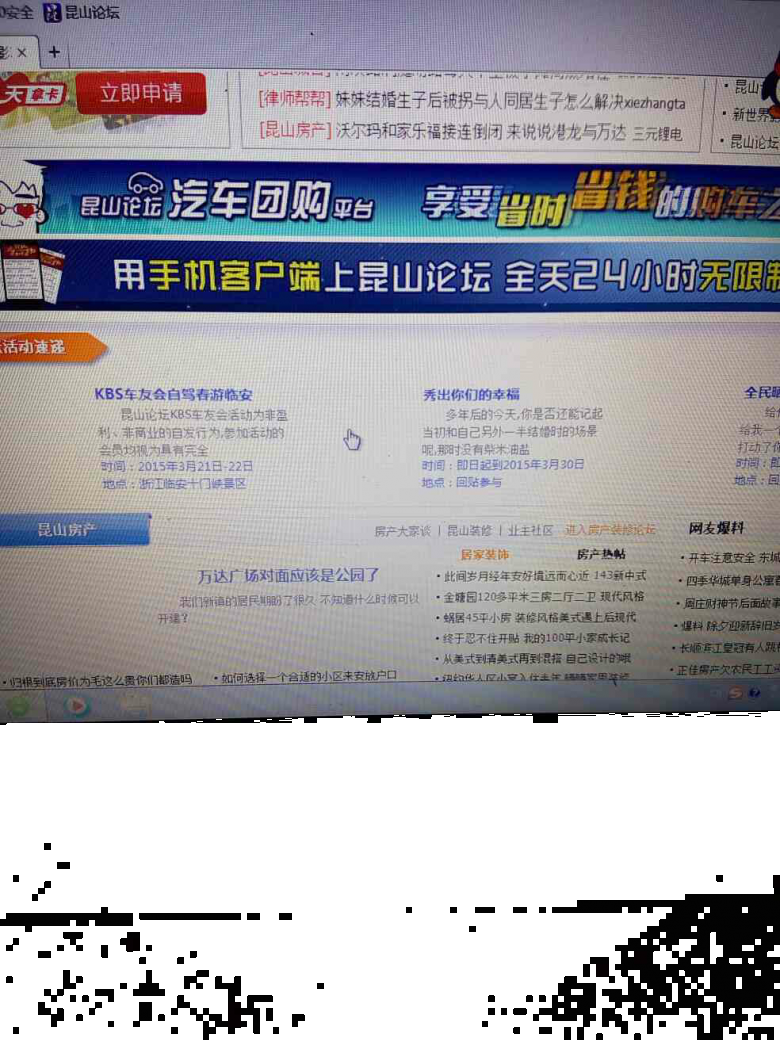The image size is (780, 1040).
Task: Click 进入房产装修论坛 orange link
Action: (x=610, y=529)
